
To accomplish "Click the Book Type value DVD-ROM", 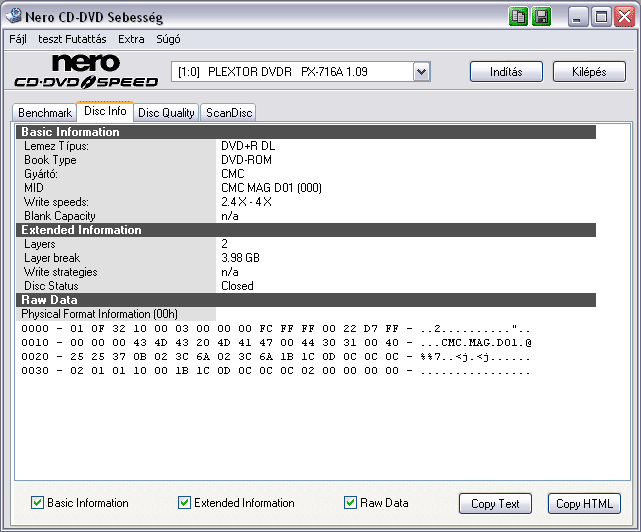I will 246,160.
